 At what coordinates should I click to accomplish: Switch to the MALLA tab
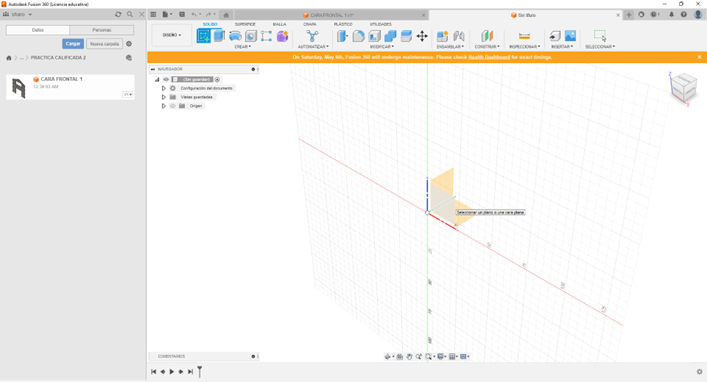(x=280, y=24)
